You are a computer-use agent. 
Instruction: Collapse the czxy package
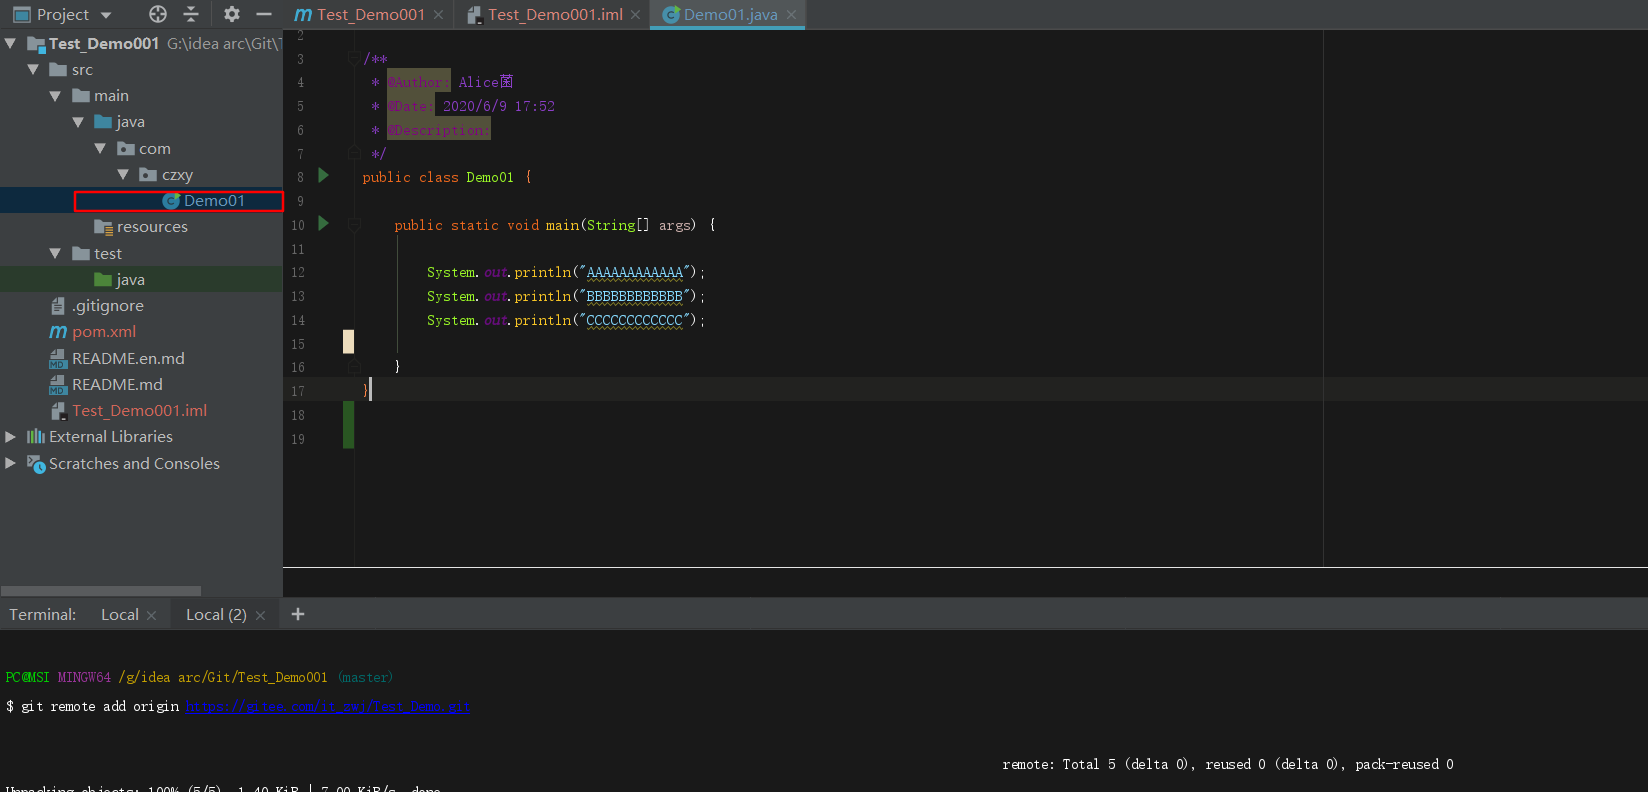(x=123, y=174)
